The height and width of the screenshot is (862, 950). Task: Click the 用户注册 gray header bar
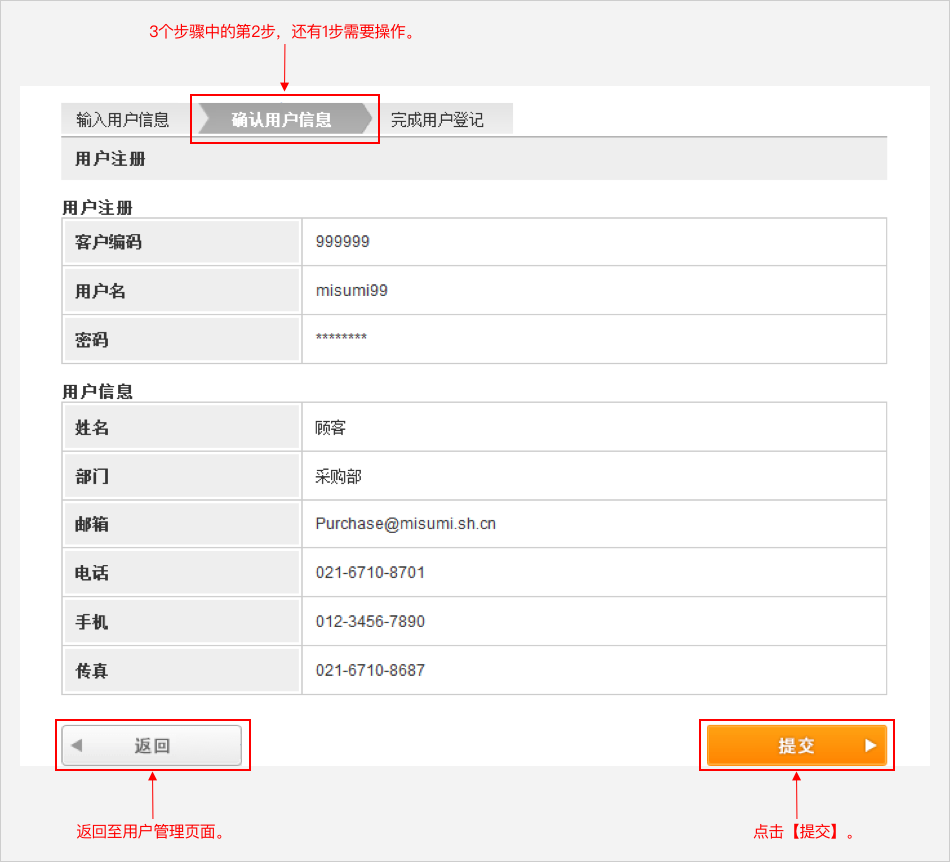tap(474, 160)
